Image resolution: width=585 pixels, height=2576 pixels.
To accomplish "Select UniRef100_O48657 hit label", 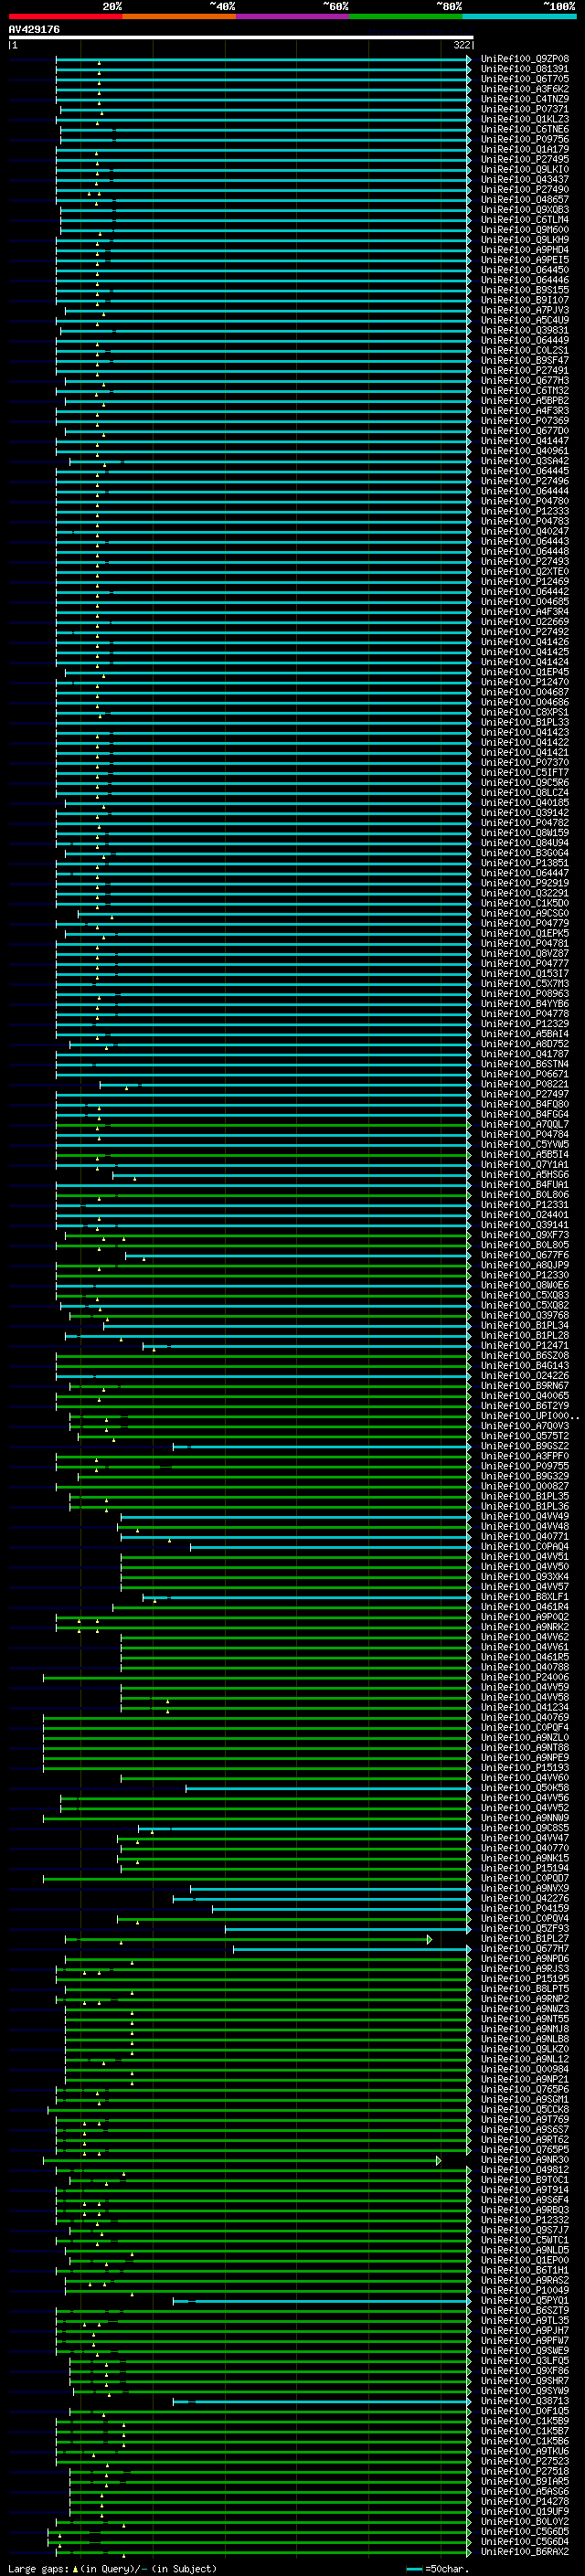I will tap(524, 200).
